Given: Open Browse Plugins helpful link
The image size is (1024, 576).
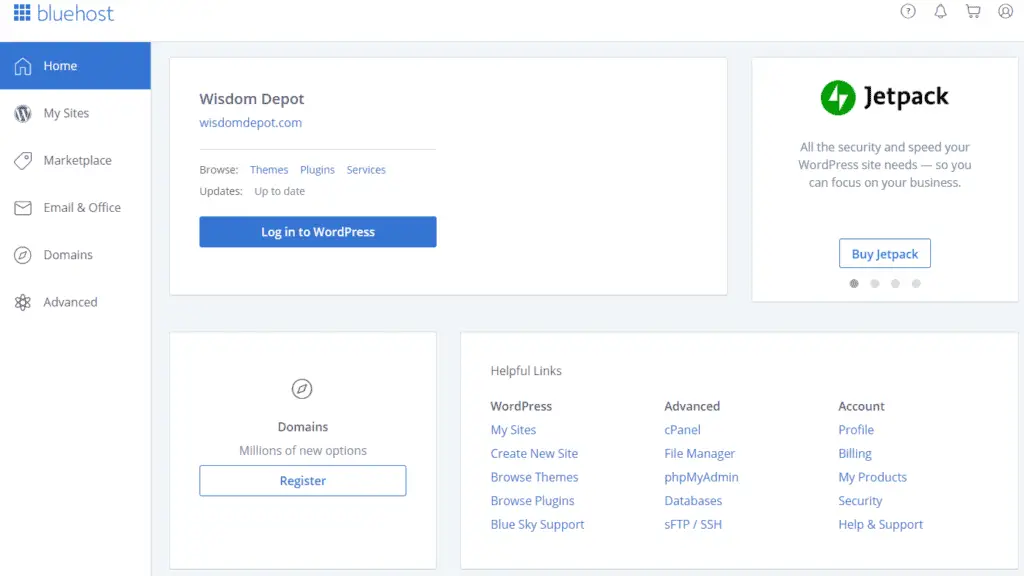Looking at the screenshot, I should [x=532, y=501].
